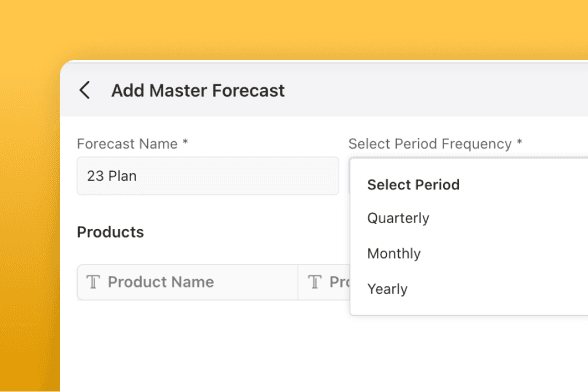Viewport: 588px width, 392px height.
Task: Click the text-type icon in second column
Action: pyautogui.click(x=315, y=282)
